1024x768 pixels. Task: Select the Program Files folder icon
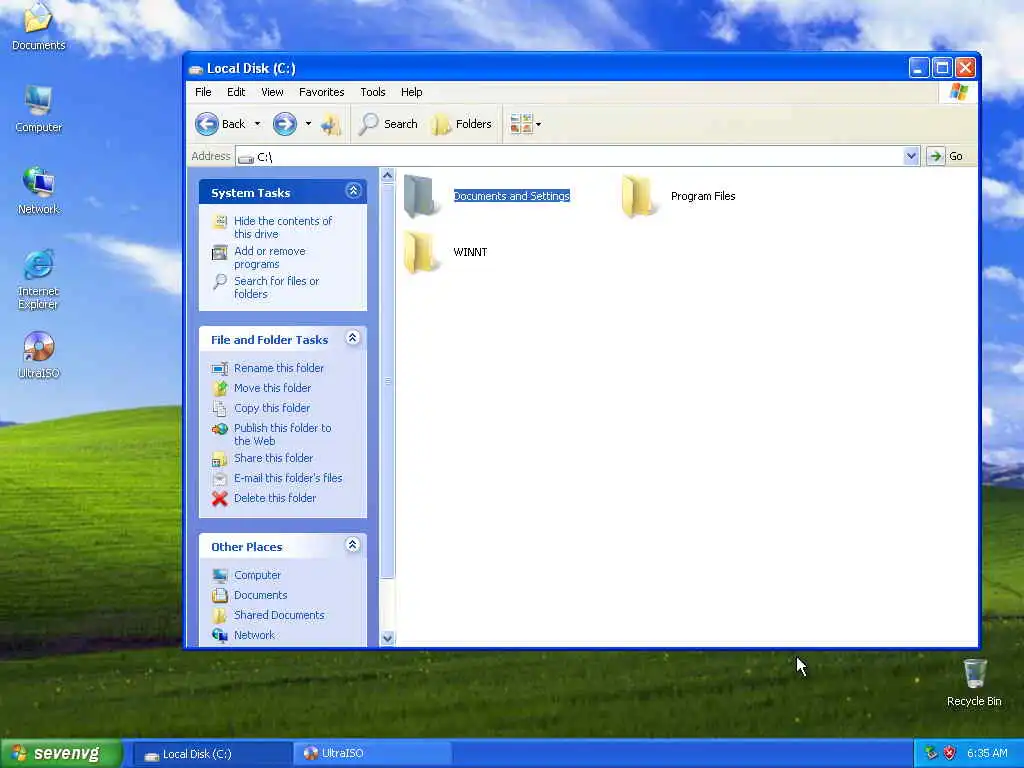[637, 196]
